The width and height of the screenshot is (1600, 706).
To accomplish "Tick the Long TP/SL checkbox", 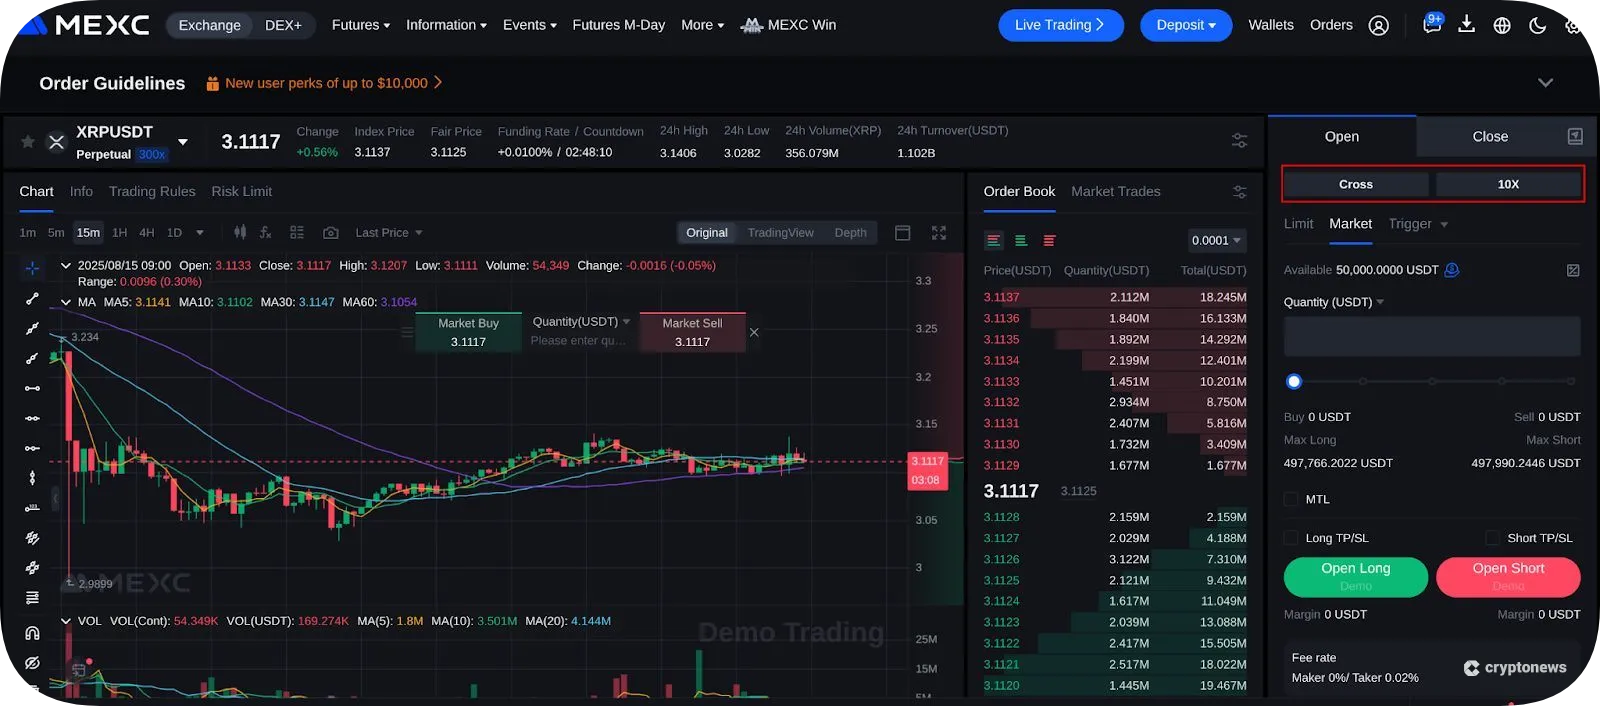I will click(x=1291, y=538).
